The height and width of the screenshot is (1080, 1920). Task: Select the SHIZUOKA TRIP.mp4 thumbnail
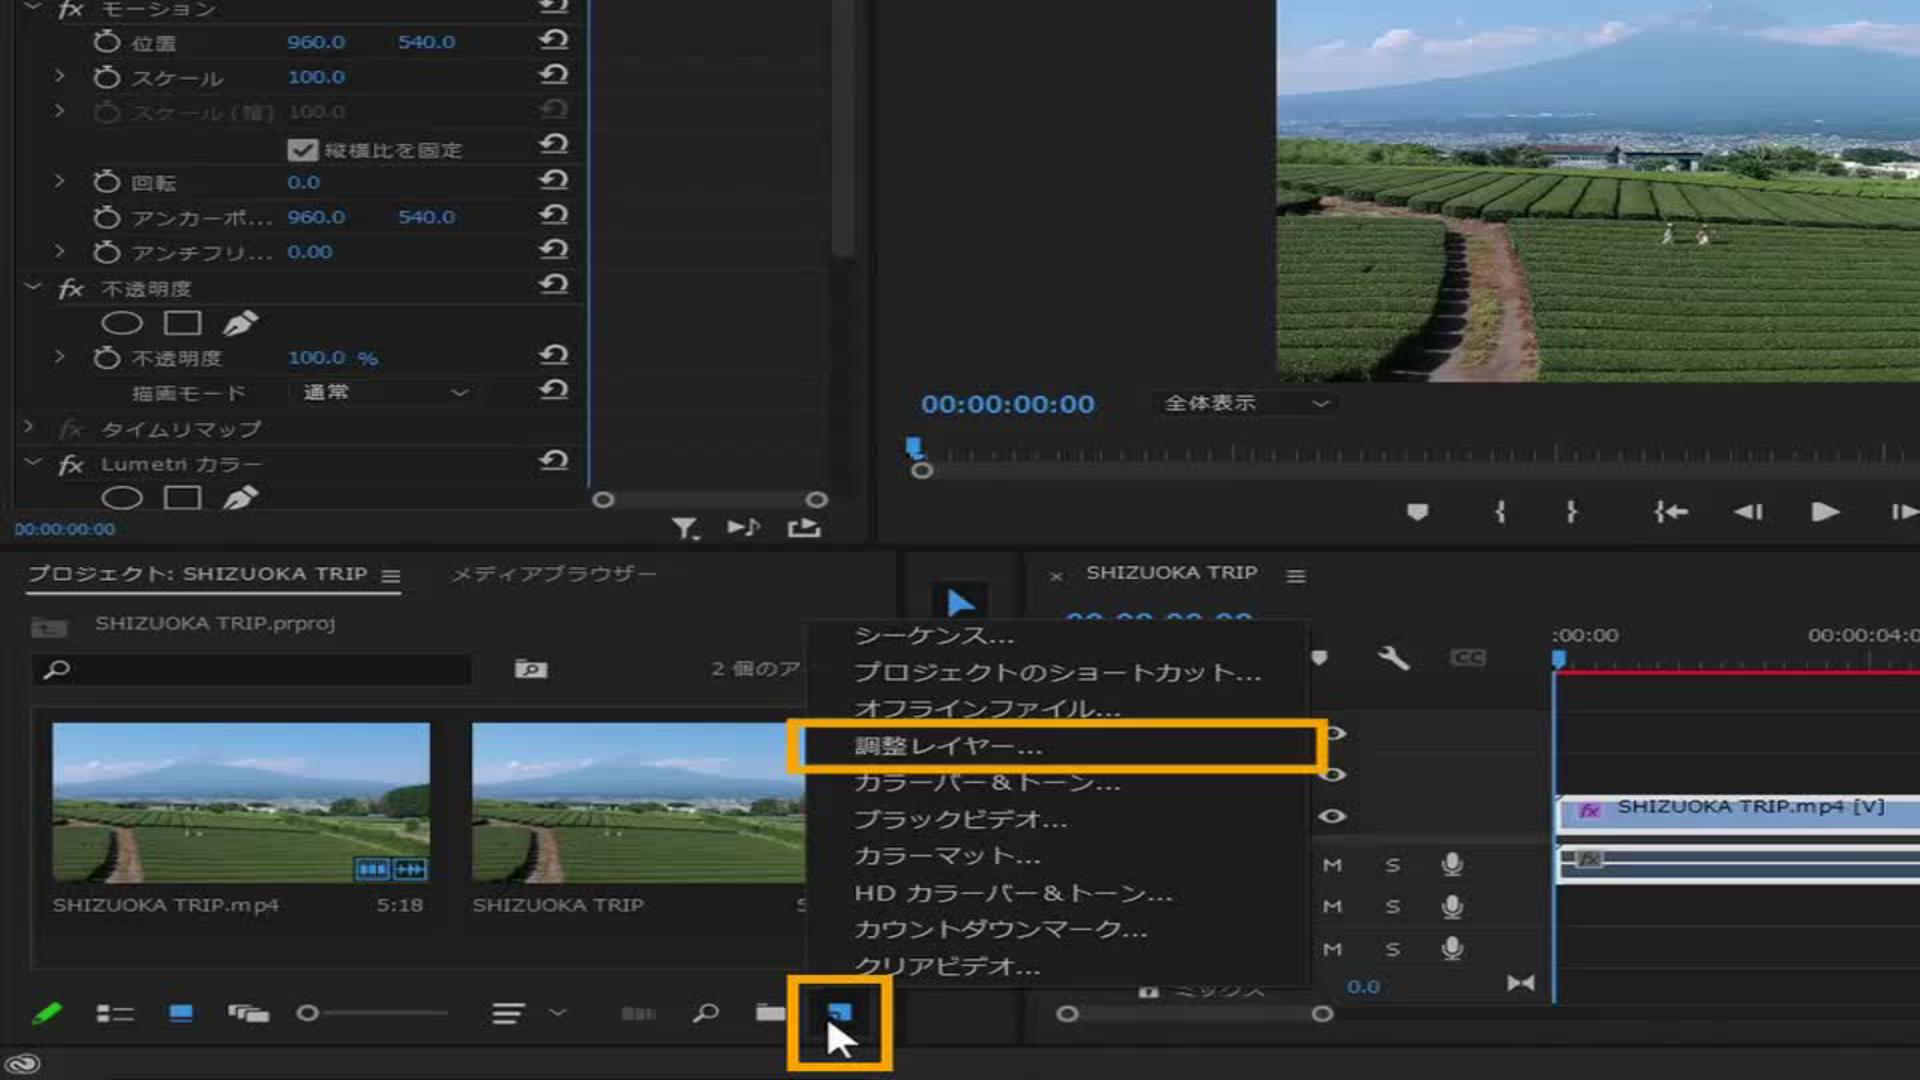241,802
